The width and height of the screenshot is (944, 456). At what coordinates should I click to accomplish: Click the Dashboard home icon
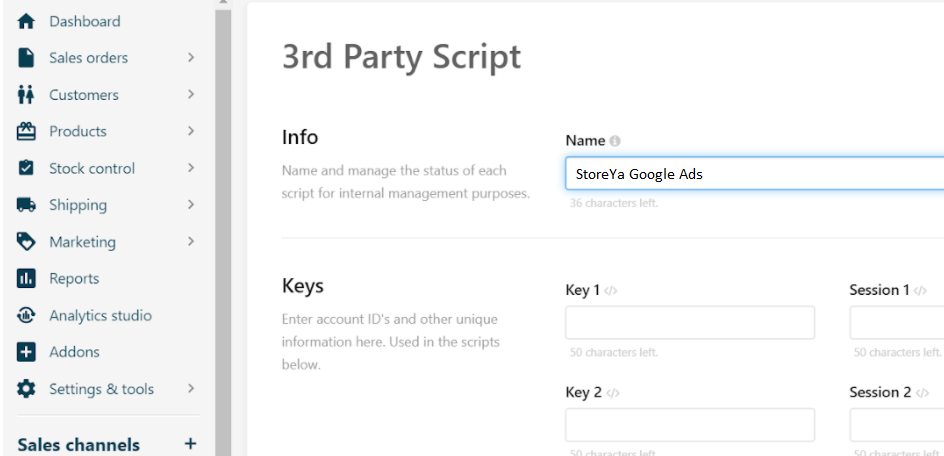tap(27, 21)
